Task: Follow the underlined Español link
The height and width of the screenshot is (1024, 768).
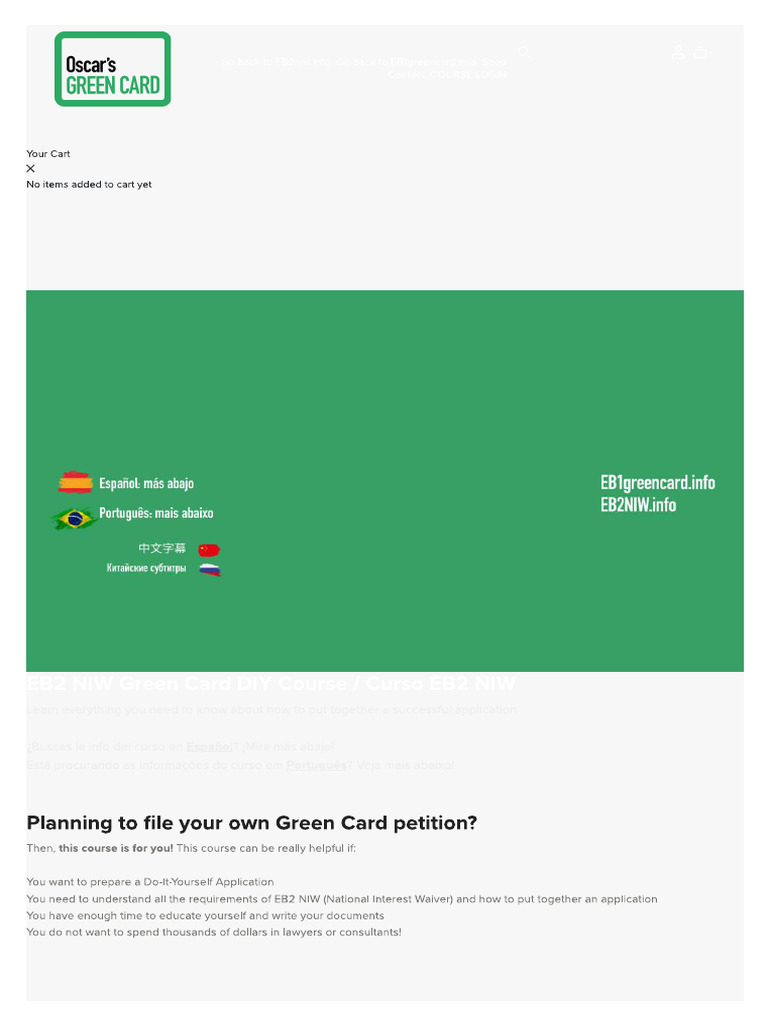Action: (x=209, y=746)
